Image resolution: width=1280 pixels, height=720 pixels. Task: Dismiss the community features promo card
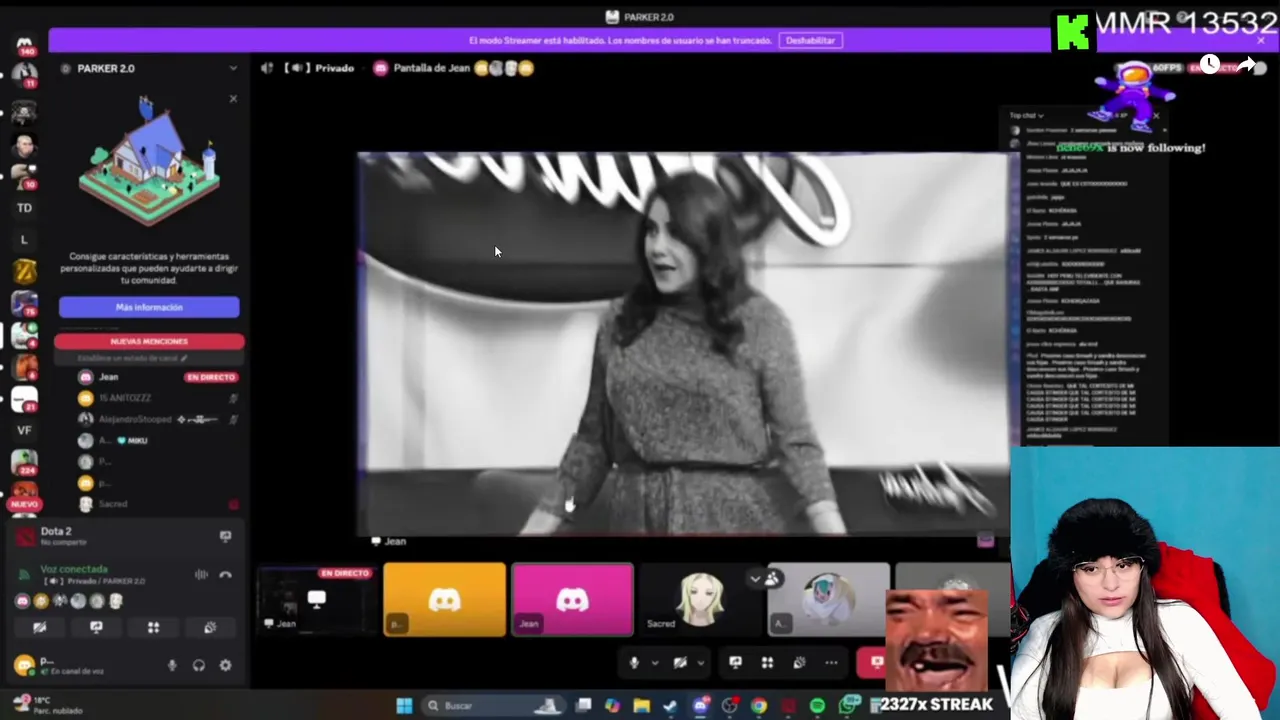pos(233,99)
